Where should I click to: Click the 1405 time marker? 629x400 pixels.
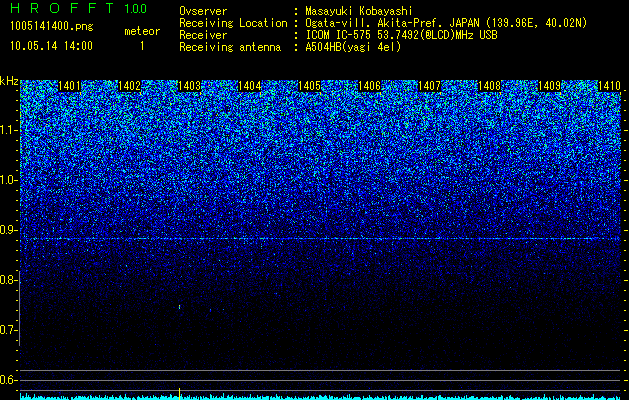pos(309,86)
